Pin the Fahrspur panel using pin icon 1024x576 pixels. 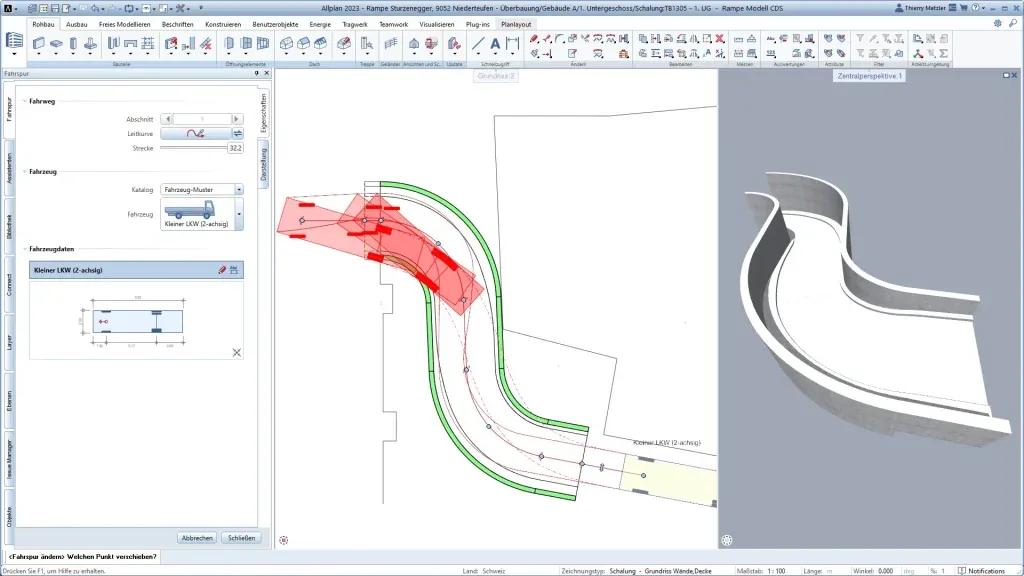click(256, 73)
